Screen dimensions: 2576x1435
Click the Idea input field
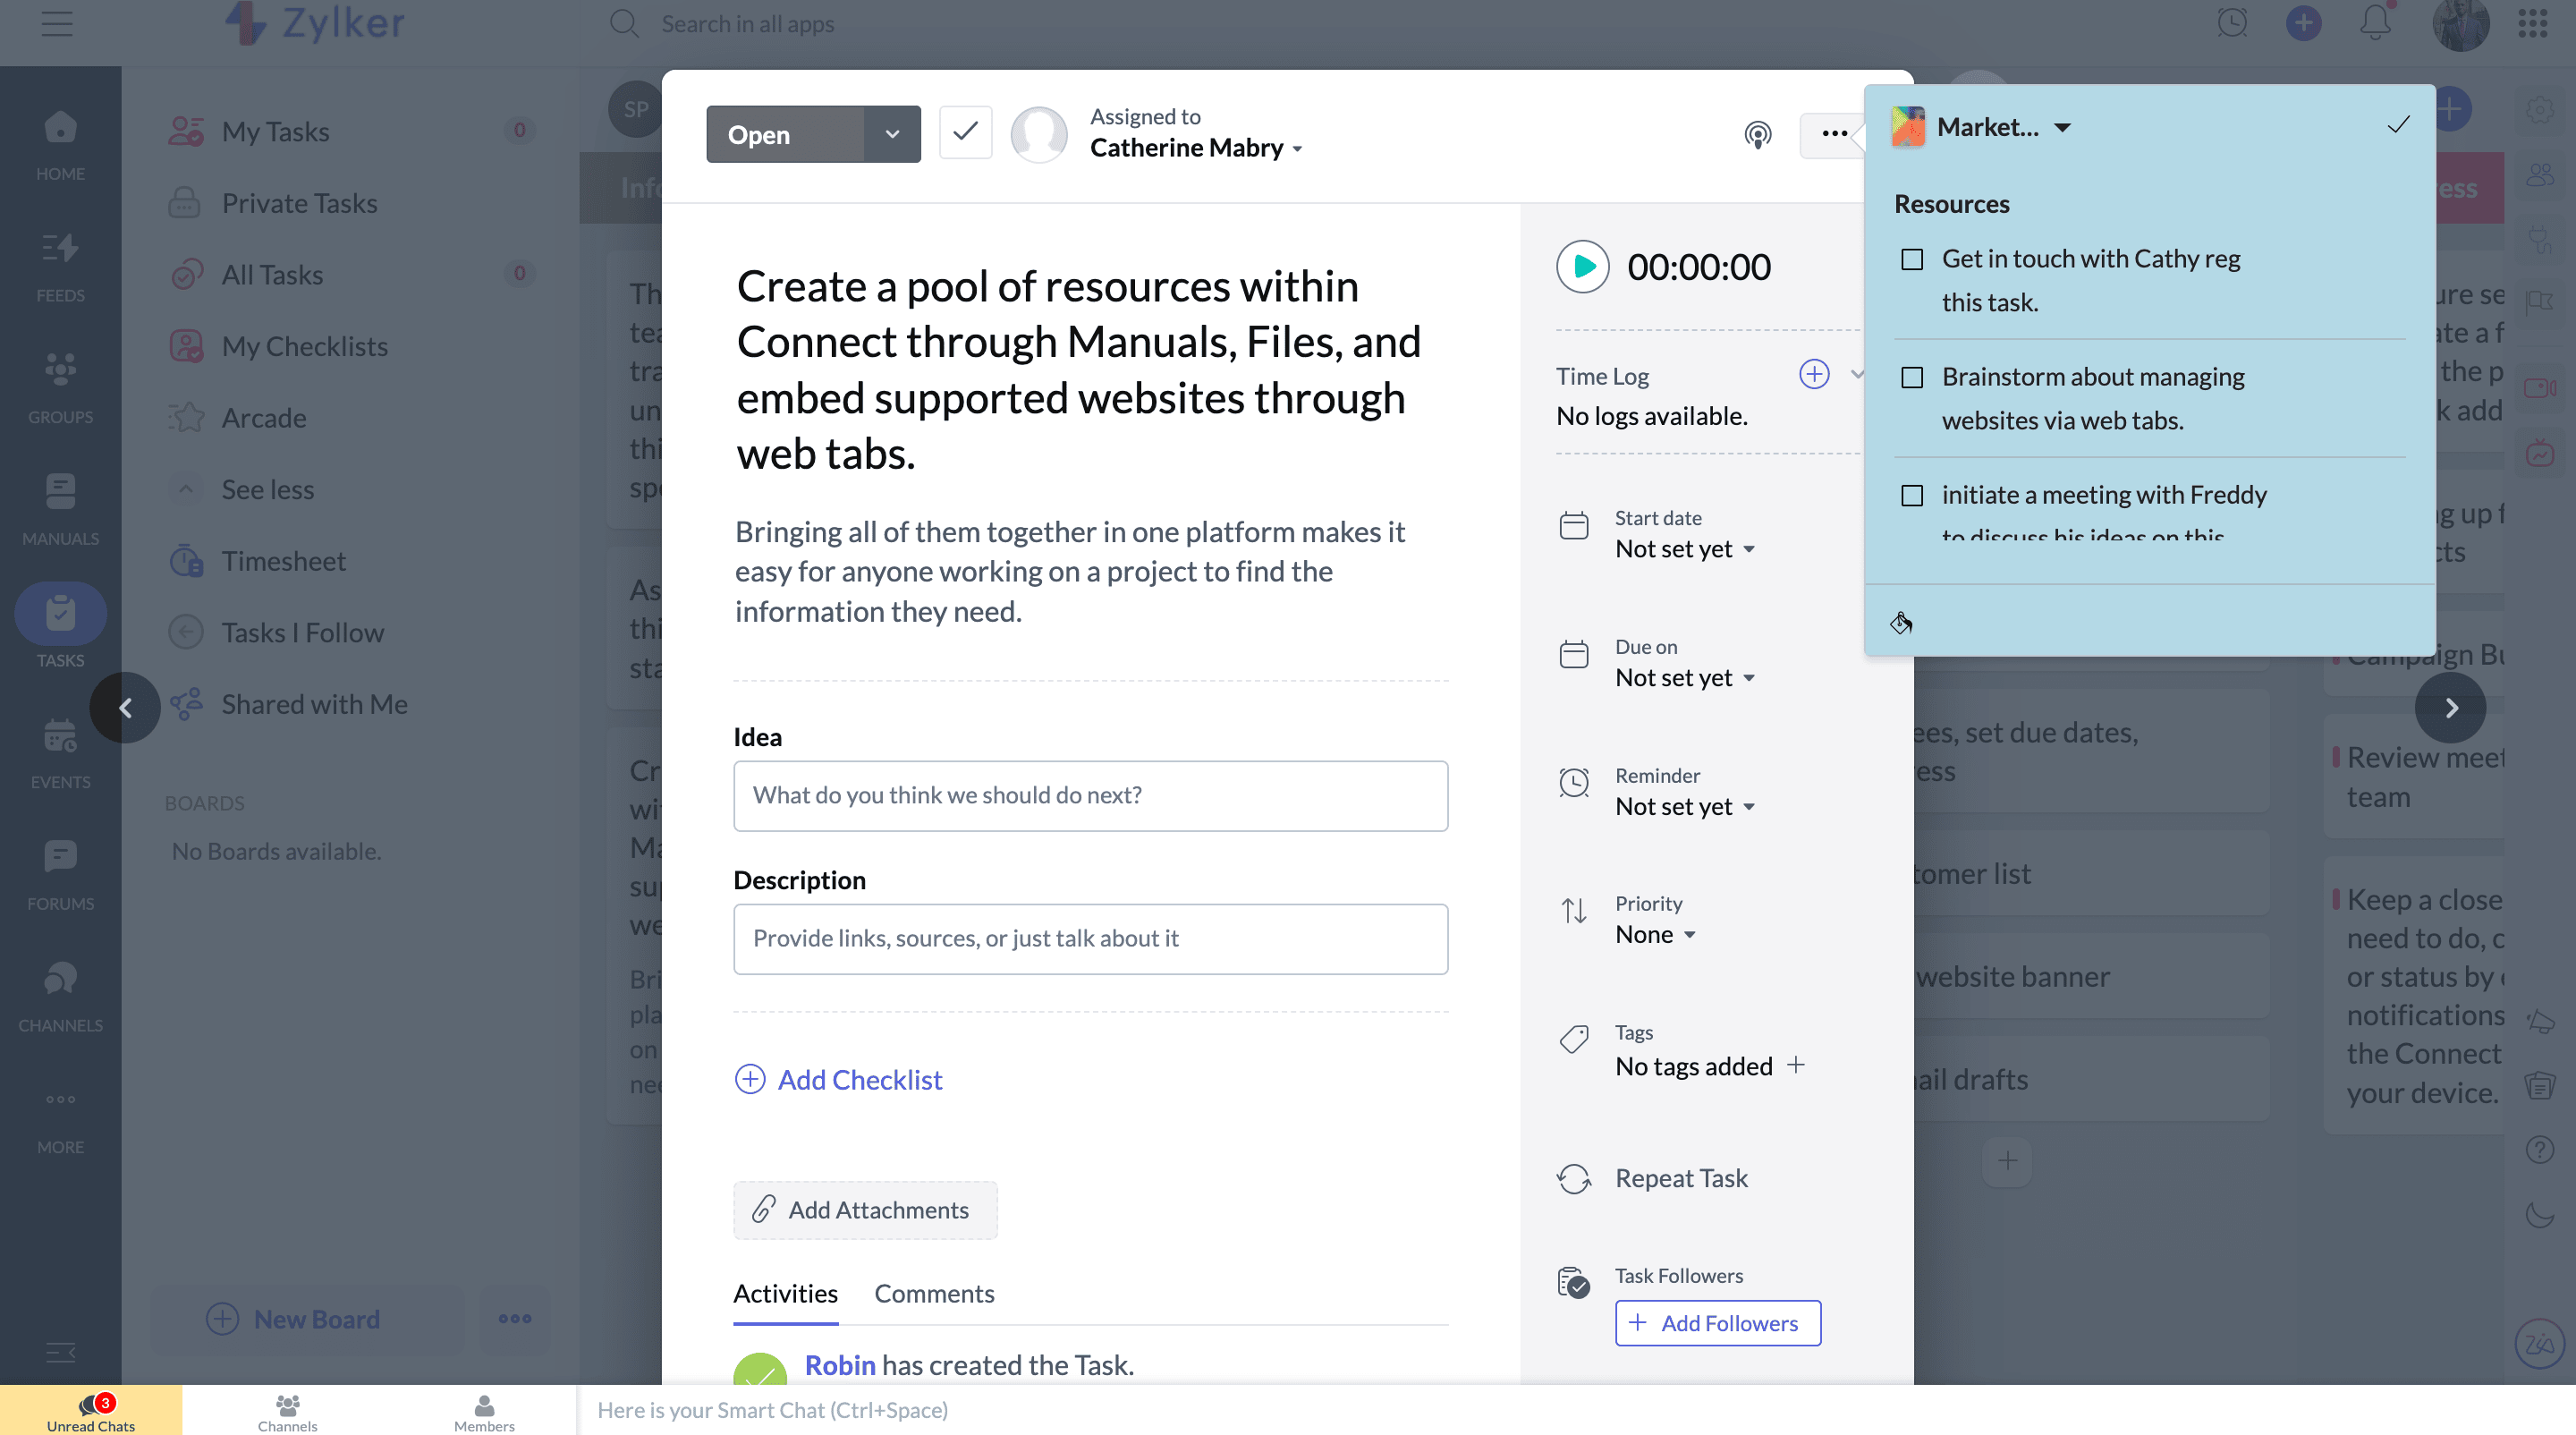click(x=1090, y=795)
